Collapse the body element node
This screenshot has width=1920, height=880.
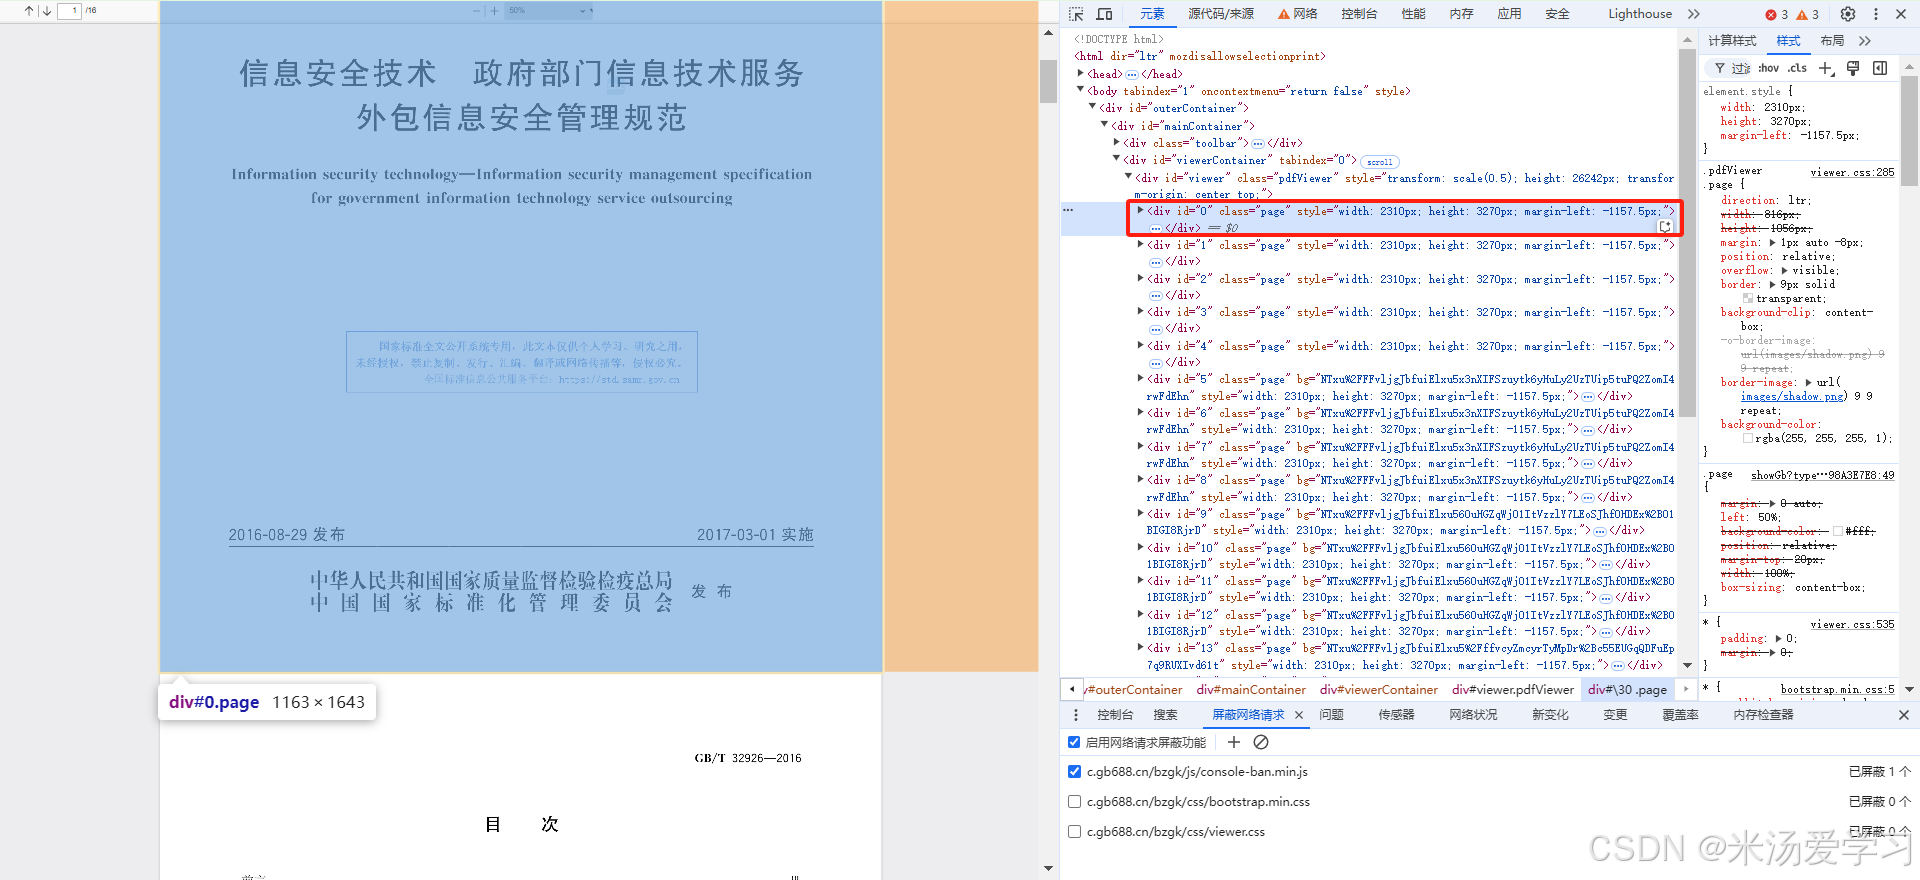[x=1081, y=90]
